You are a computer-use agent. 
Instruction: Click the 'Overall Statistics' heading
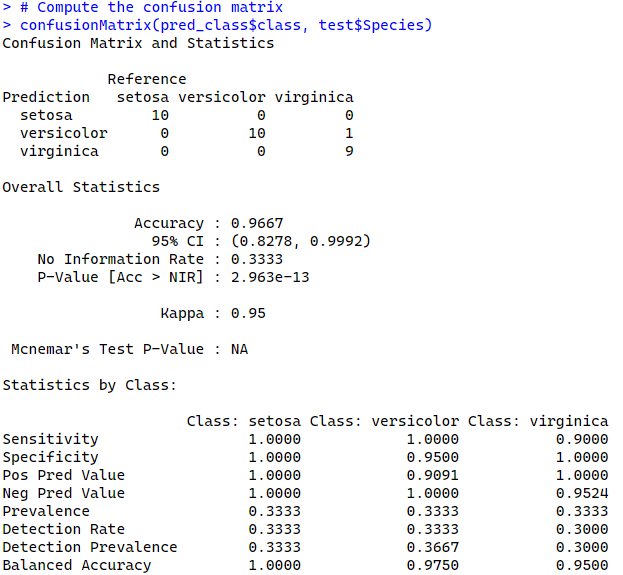81,187
